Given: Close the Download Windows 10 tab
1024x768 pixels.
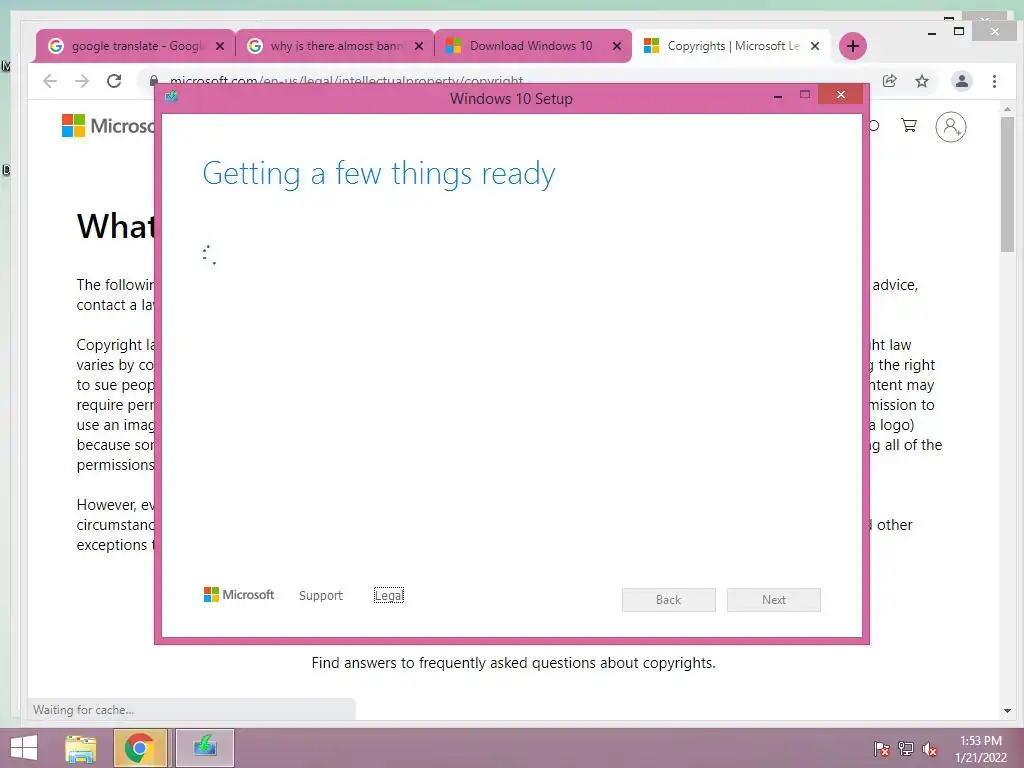Looking at the screenshot, I should [x=616, y=46].
